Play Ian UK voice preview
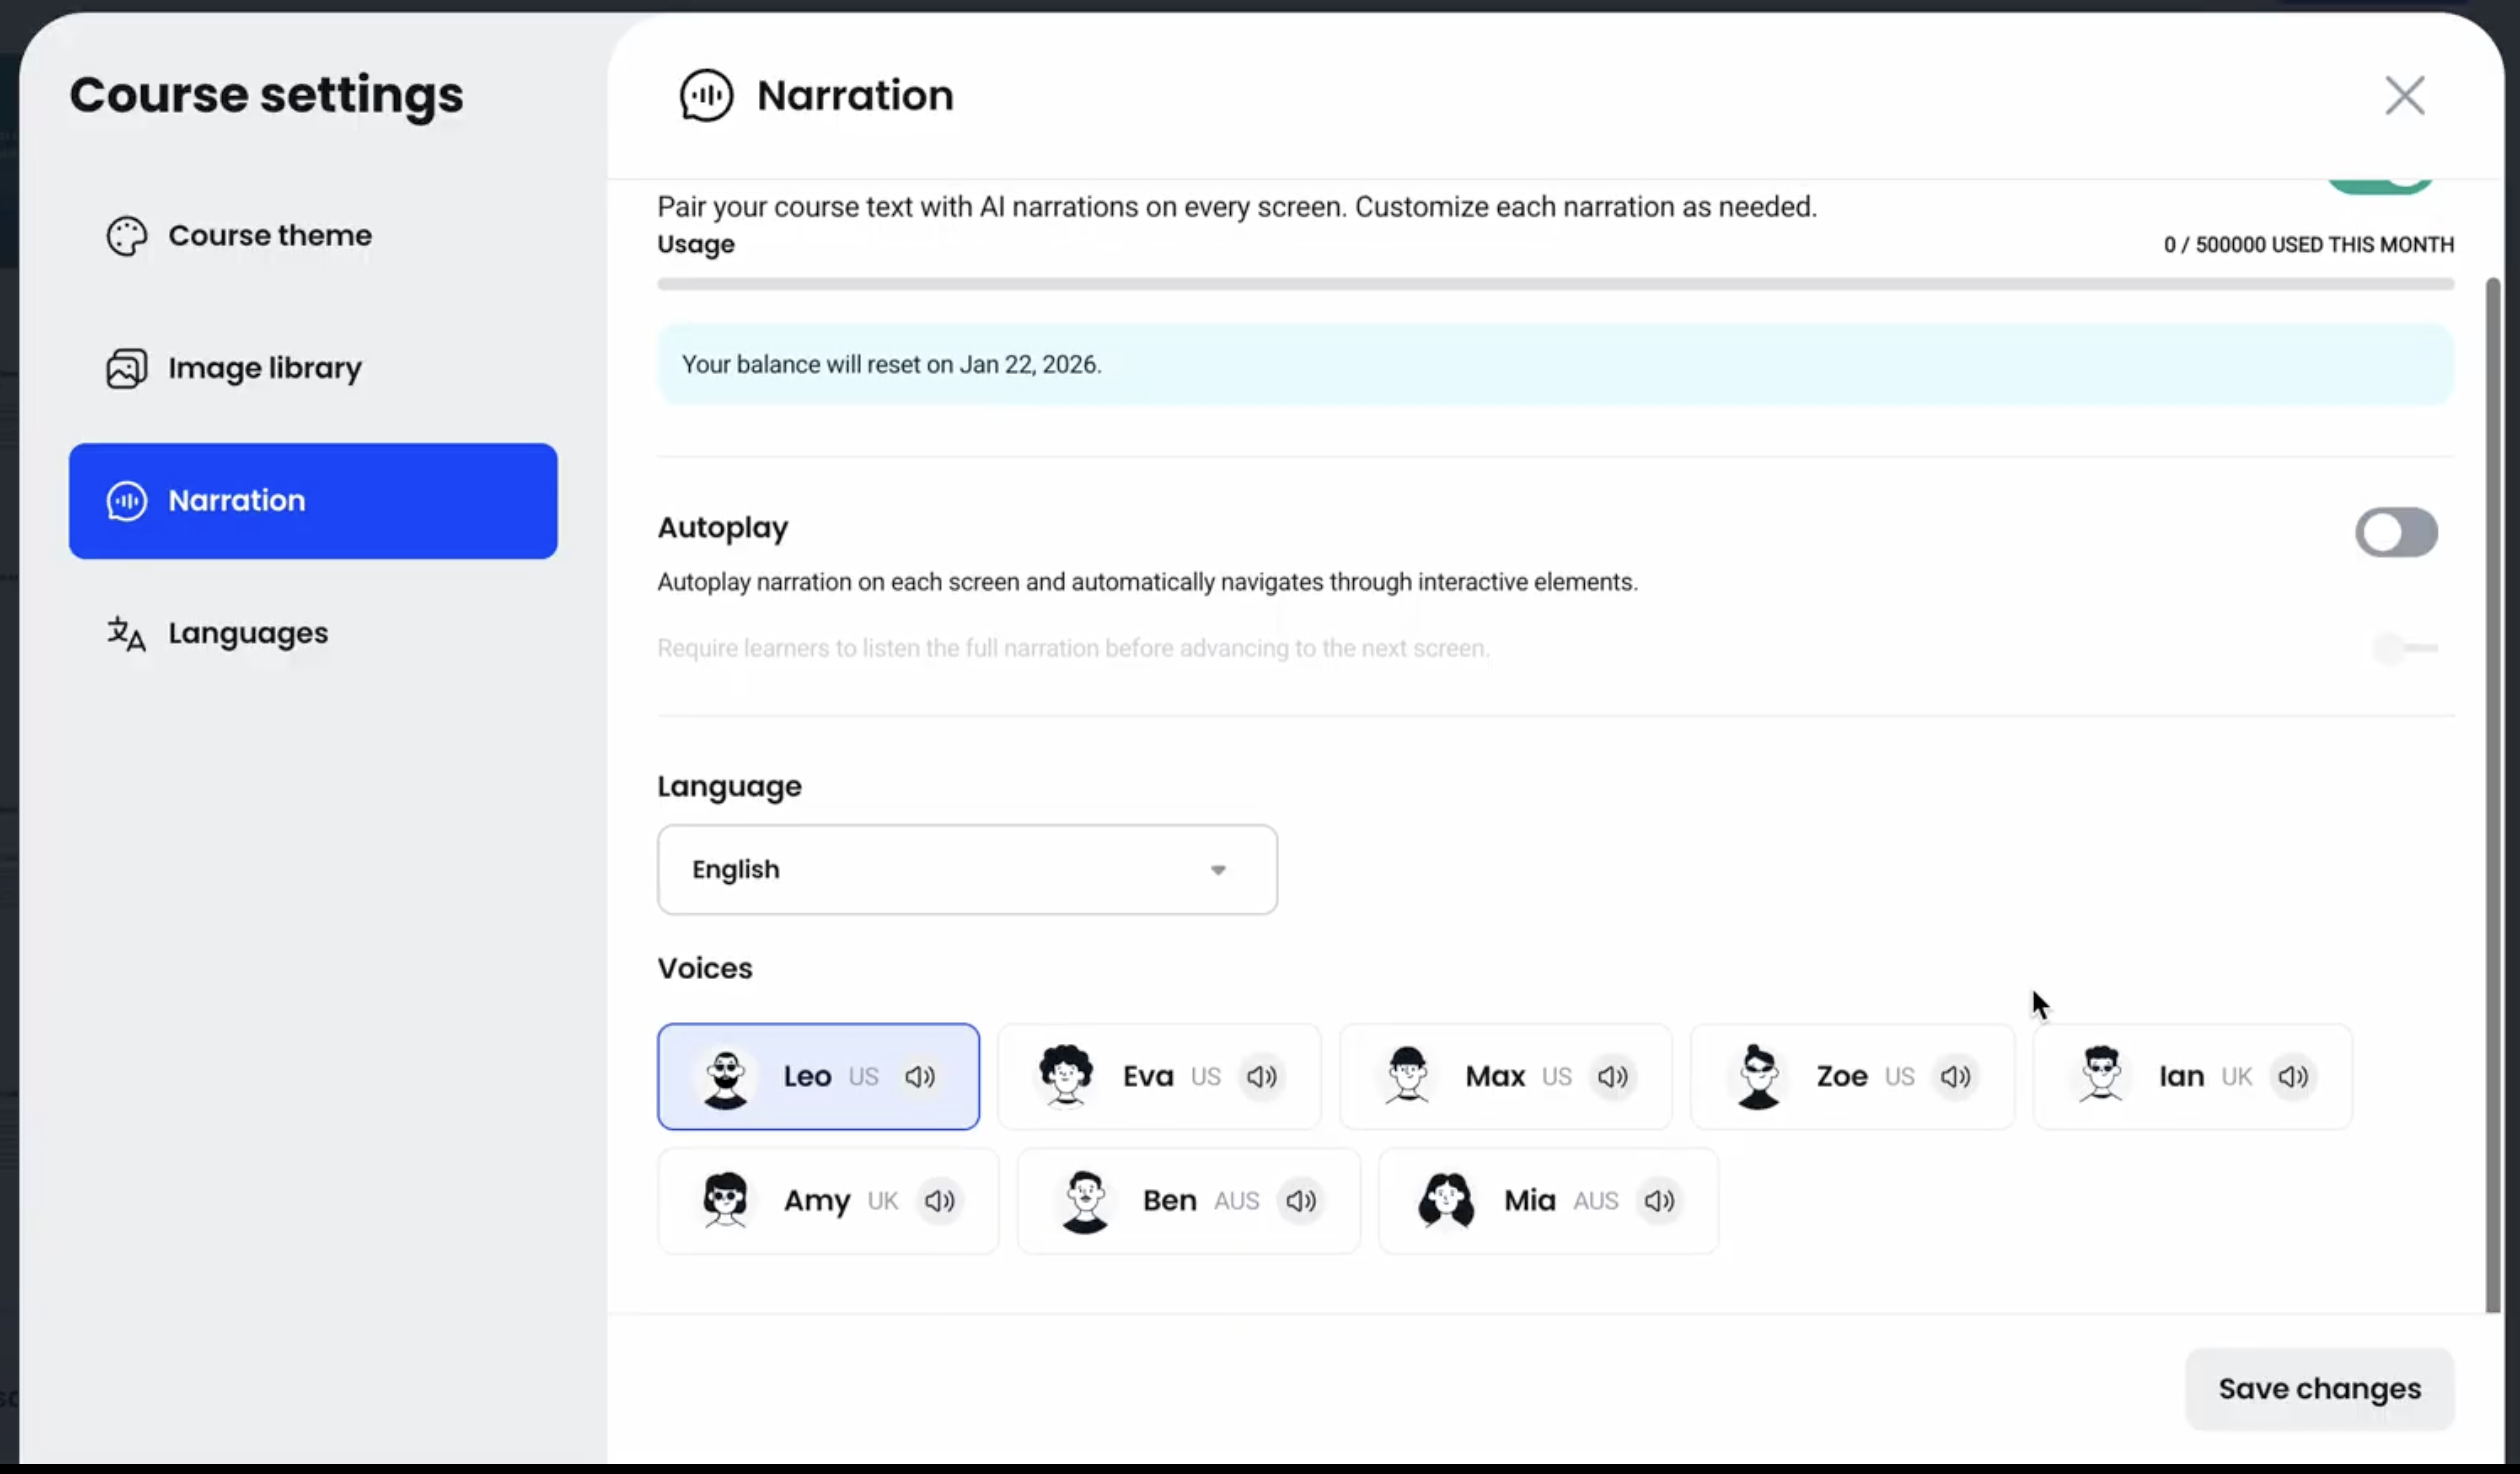Image resolution: width=2520 pixels, height=1474 pixels. point(2293,1076)
